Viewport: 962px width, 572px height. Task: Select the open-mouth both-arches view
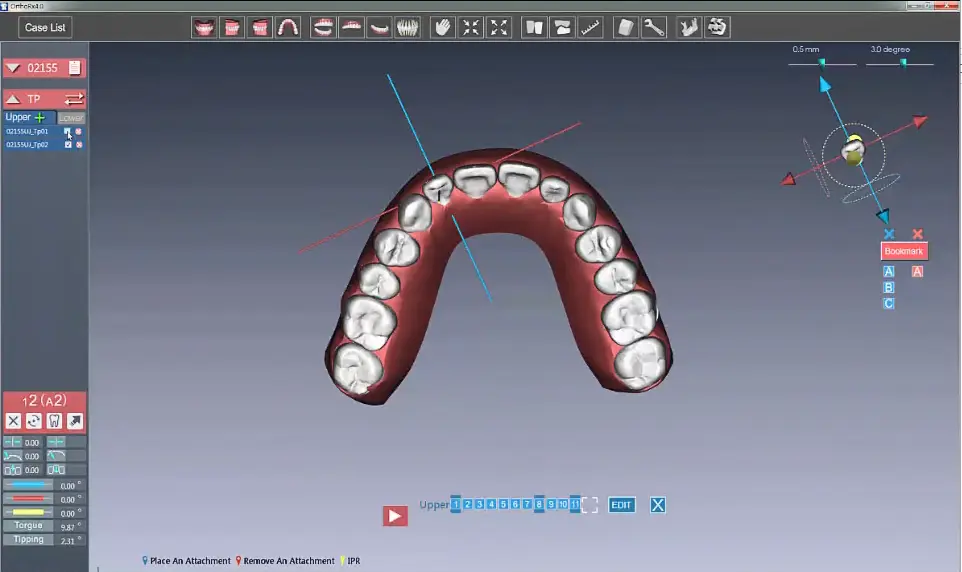[x=323, y=28]
